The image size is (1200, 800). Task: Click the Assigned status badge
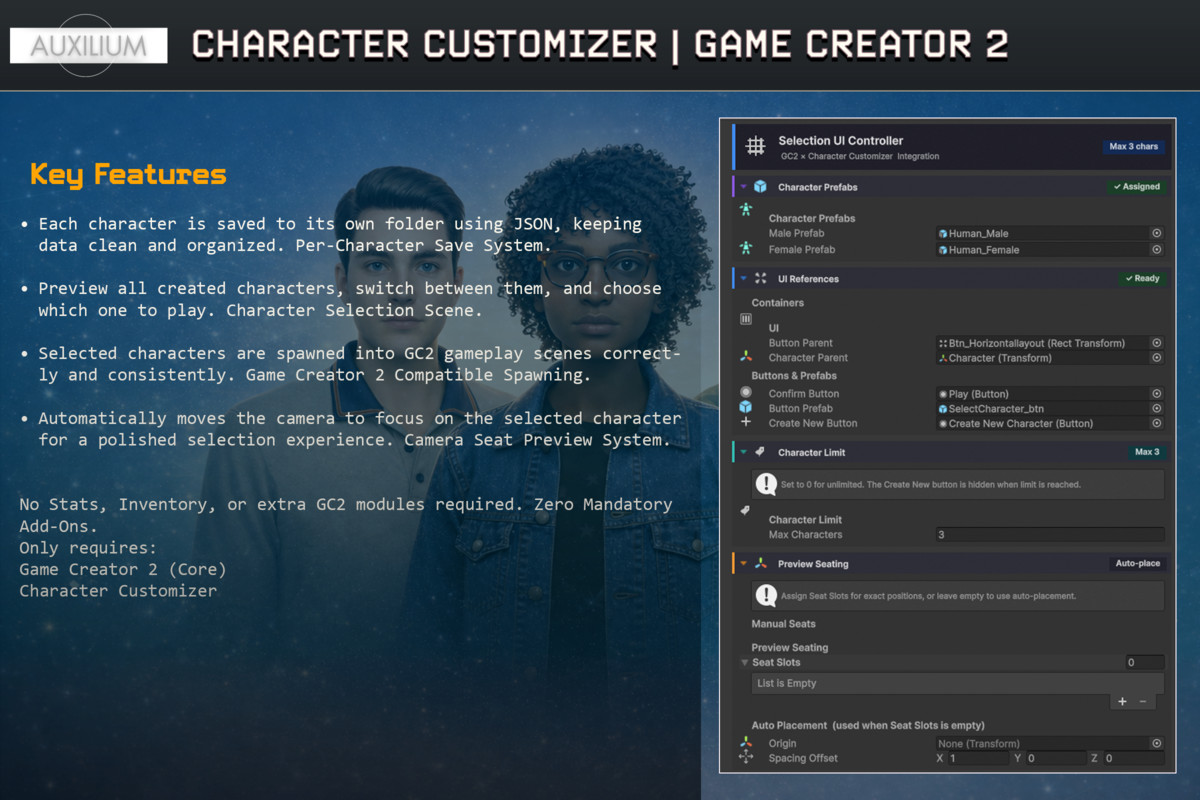(x=1137, y=187)
